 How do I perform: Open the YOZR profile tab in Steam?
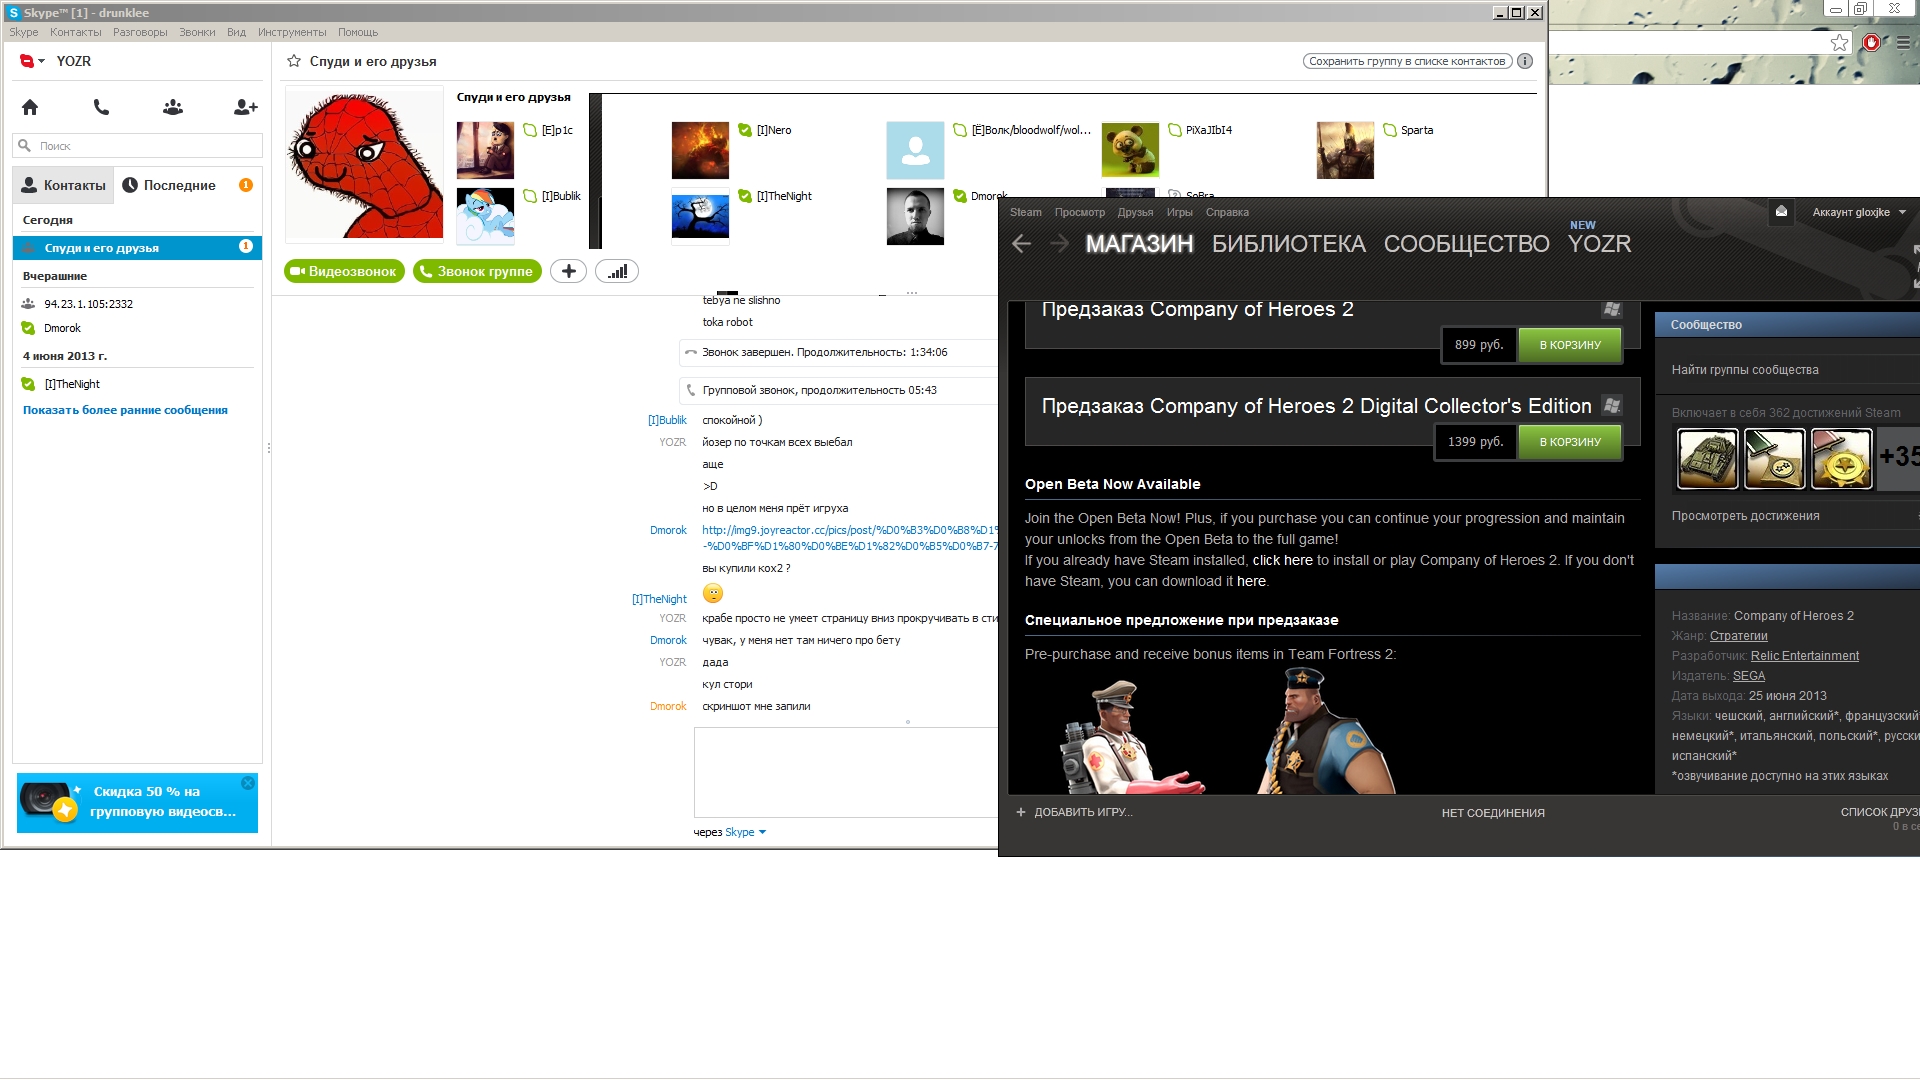pyautogui.click(x=1599, y=244)
